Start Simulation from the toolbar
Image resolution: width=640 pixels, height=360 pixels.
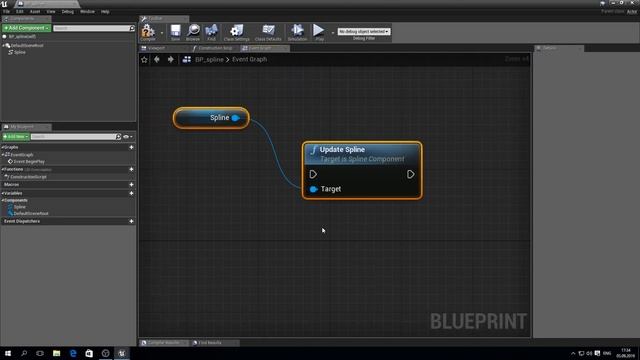(297, 32)
